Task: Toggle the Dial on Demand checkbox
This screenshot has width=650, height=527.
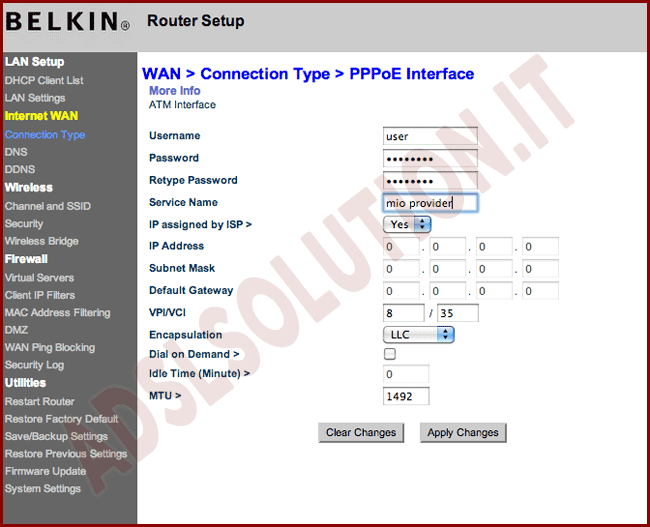Action: (x=390, y=354)
